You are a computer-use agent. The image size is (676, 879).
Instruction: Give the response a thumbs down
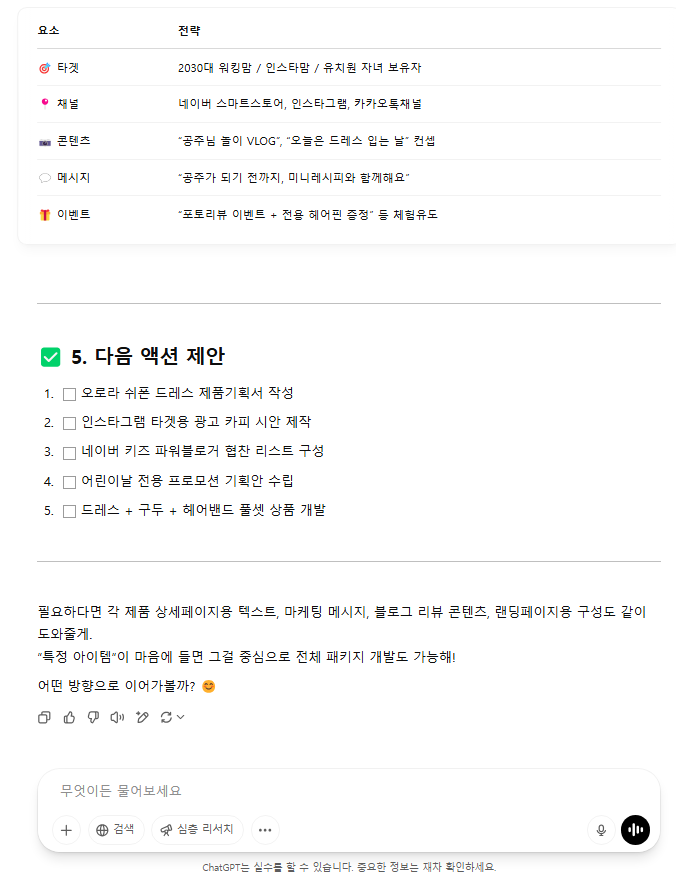pyautogui.click(x=93, y=717)
